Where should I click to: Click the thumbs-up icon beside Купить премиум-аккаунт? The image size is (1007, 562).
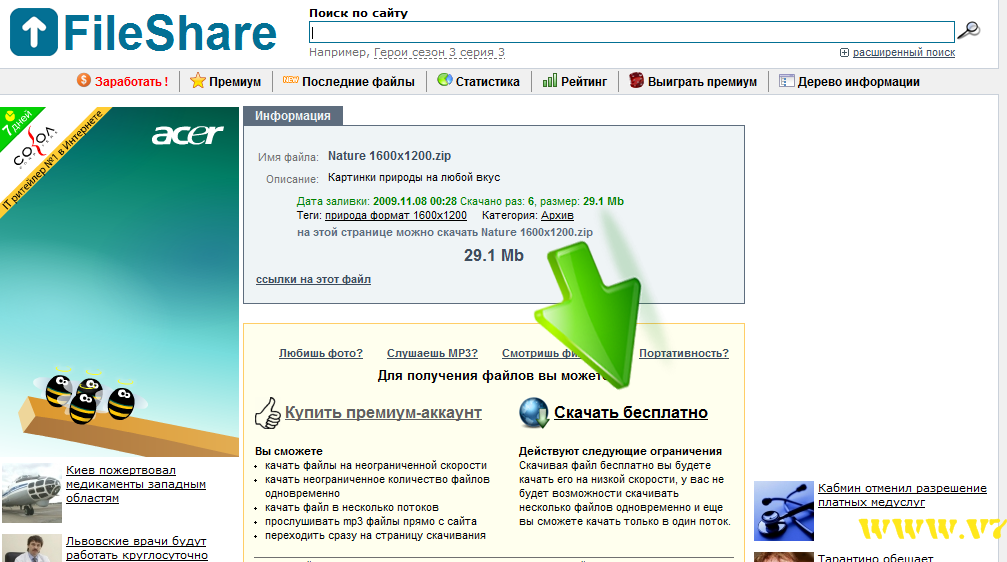click(267, 412)
